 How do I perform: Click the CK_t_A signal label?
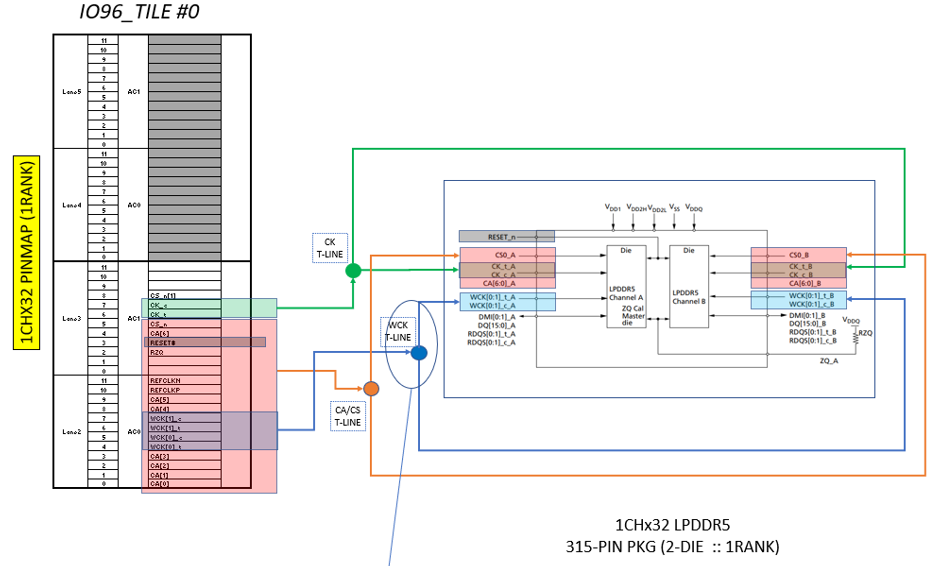[504, 266]
